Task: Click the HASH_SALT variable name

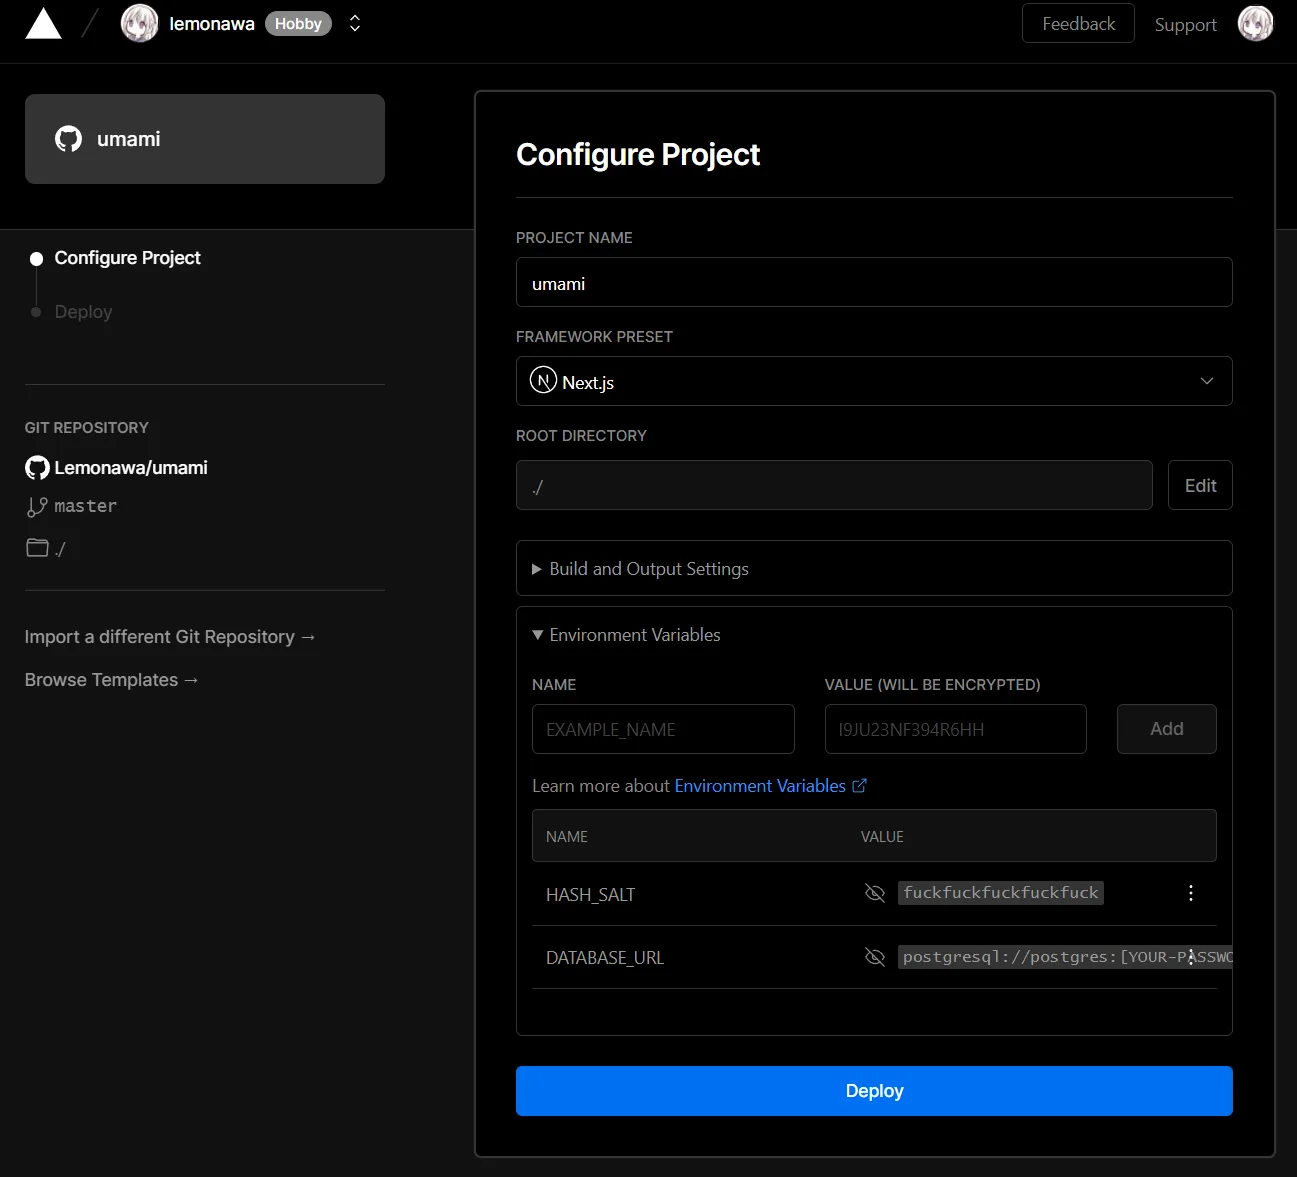Action: tap(590, 895)
